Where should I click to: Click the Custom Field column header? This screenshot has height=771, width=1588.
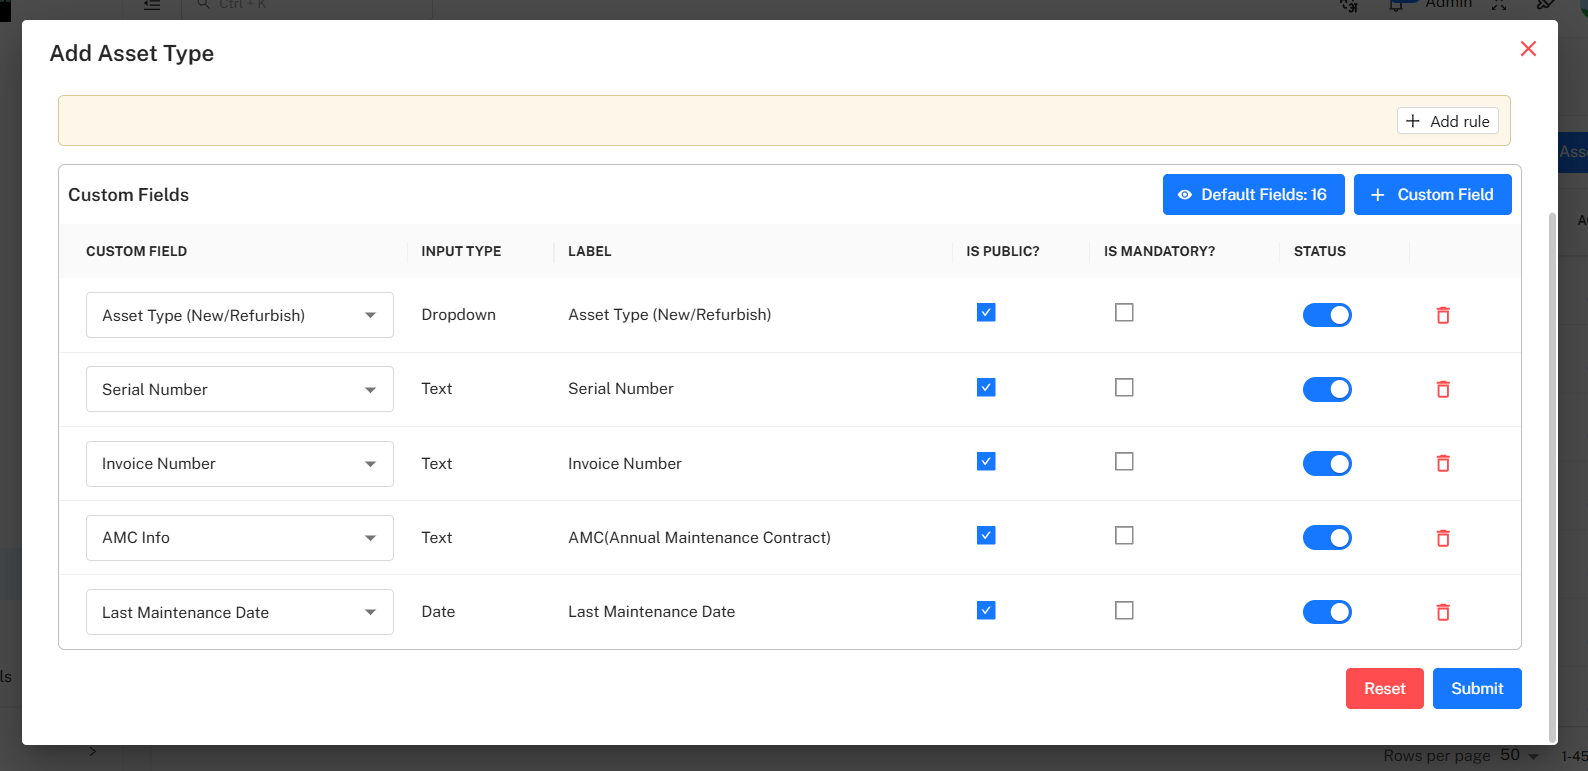tap(136, 251)
